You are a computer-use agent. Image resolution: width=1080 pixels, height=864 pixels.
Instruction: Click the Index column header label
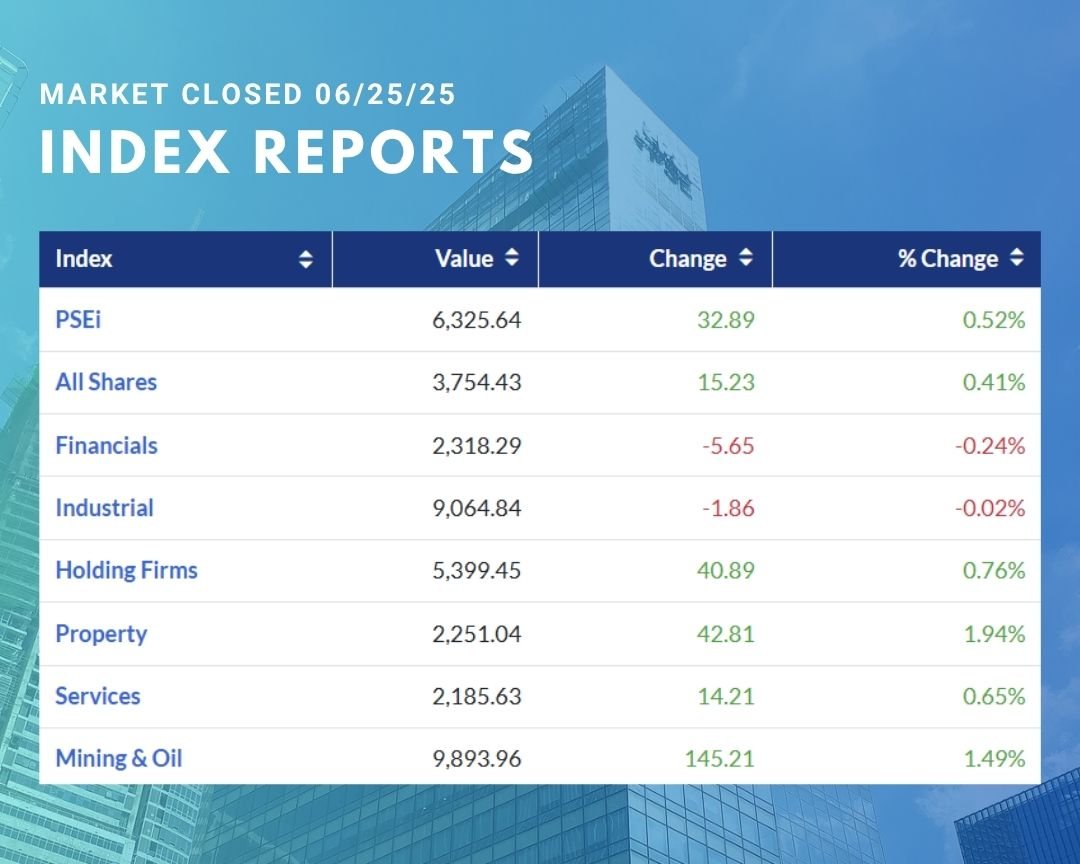click(84, 259)
